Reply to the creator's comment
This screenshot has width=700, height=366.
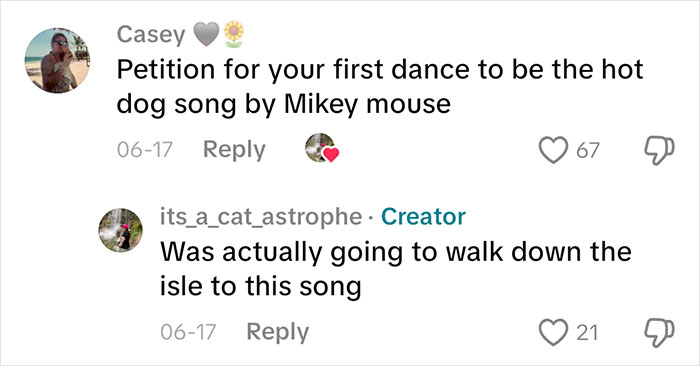click(x=277, y=332)
